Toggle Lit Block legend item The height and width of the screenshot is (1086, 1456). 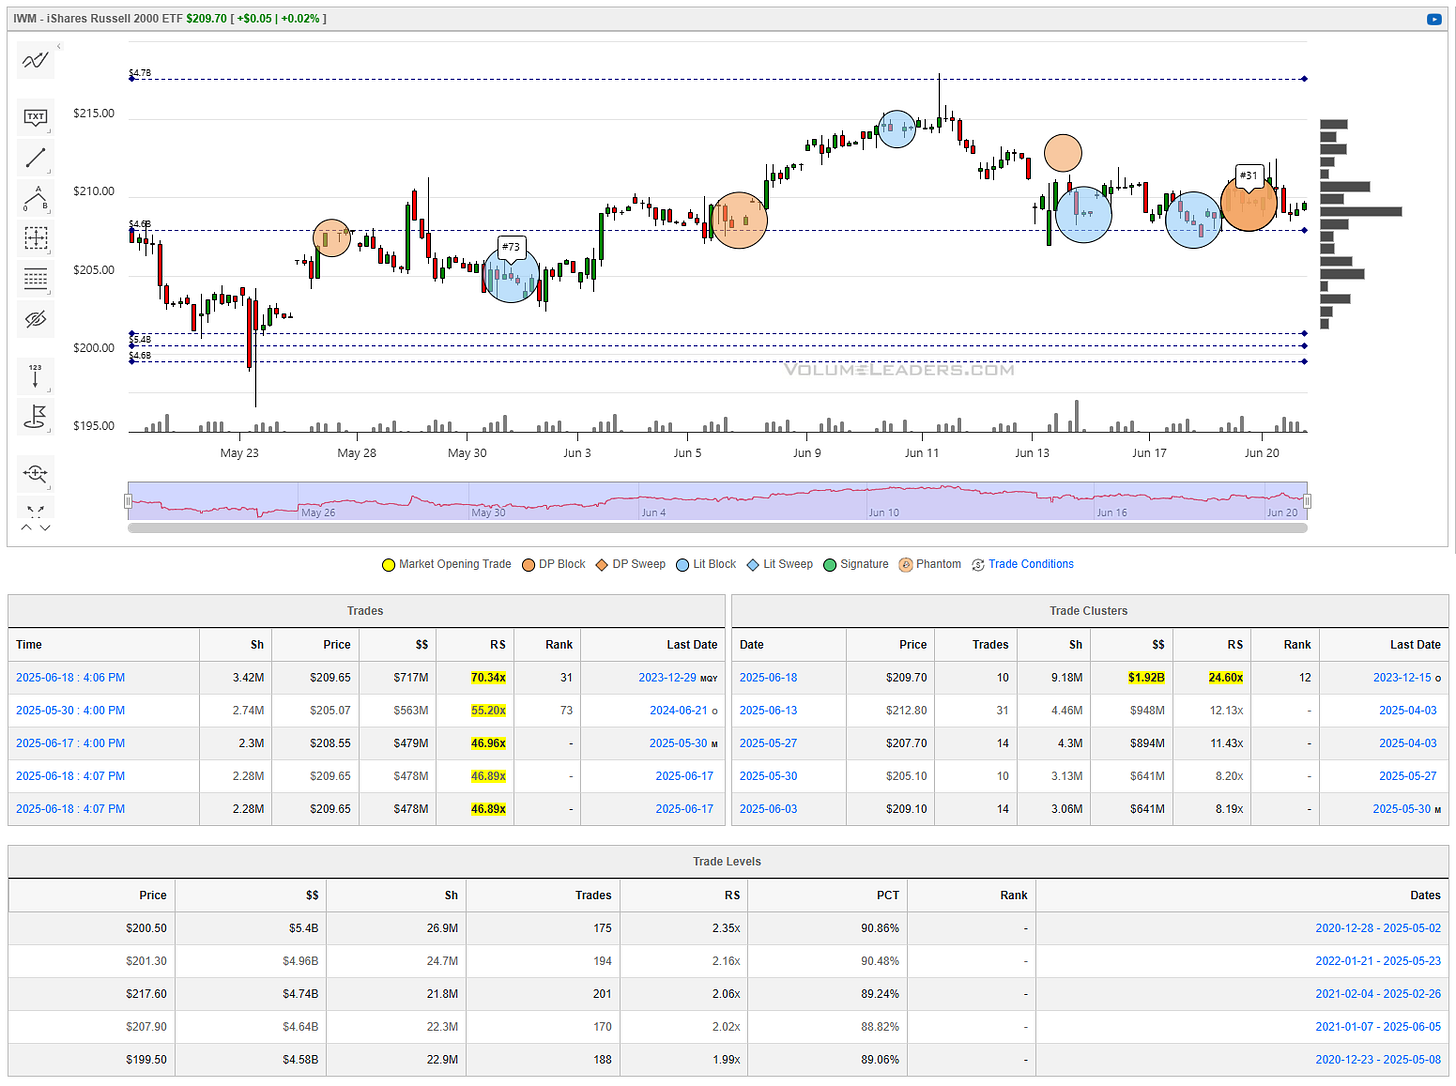(x=706, y=564)
